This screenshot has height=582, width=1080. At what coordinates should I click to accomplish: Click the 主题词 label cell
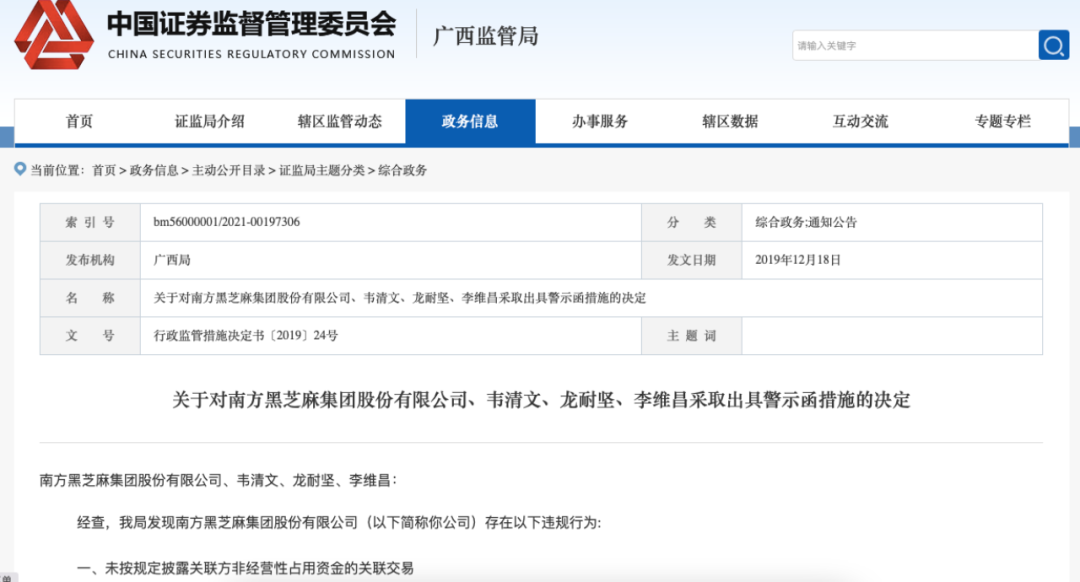click(x=692, y=335)
